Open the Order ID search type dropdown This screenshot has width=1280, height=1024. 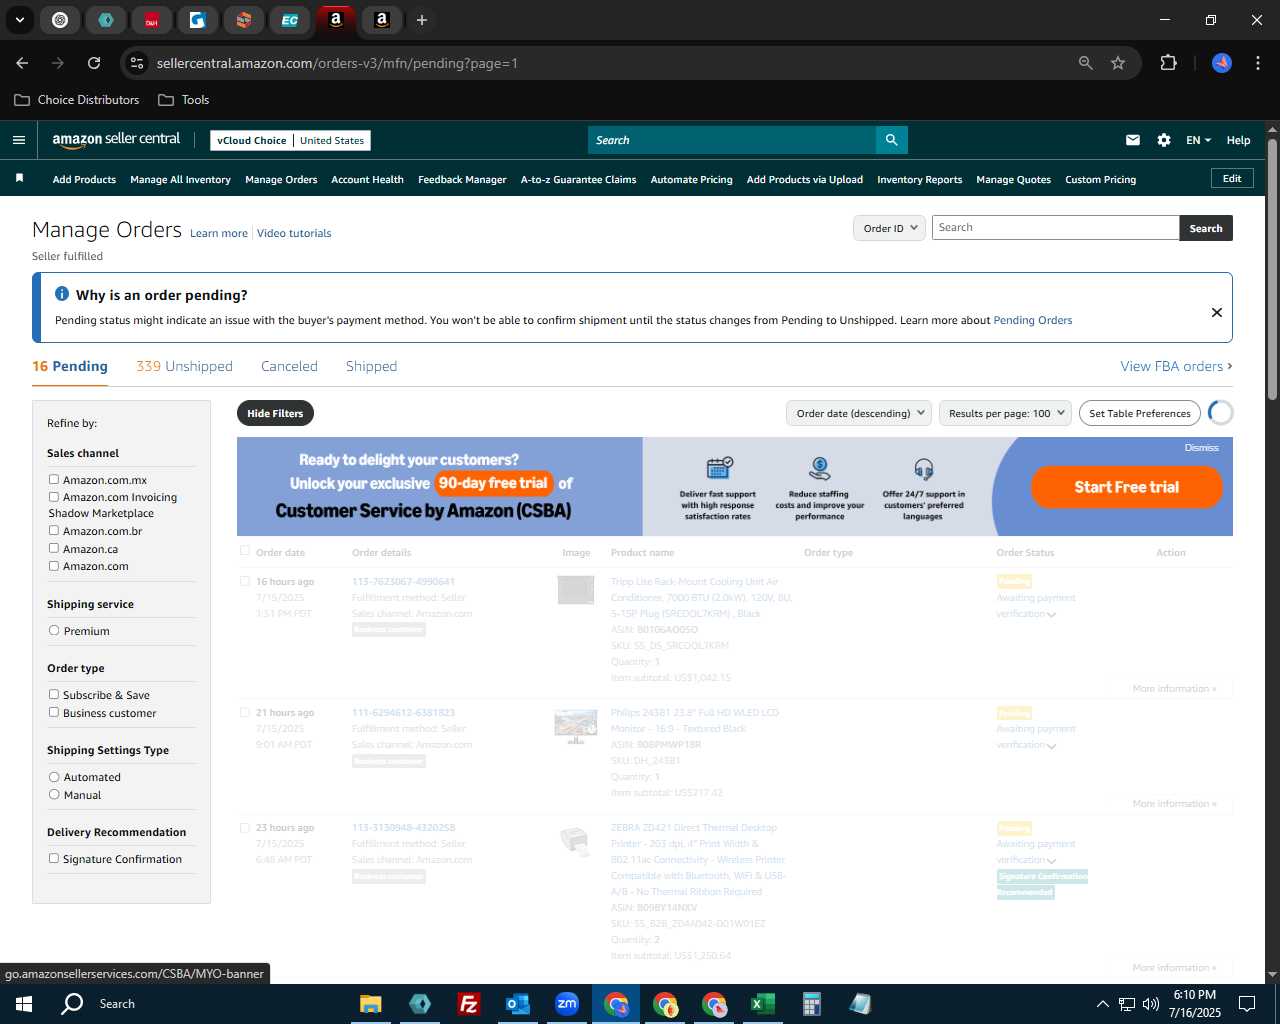[889, 228]
